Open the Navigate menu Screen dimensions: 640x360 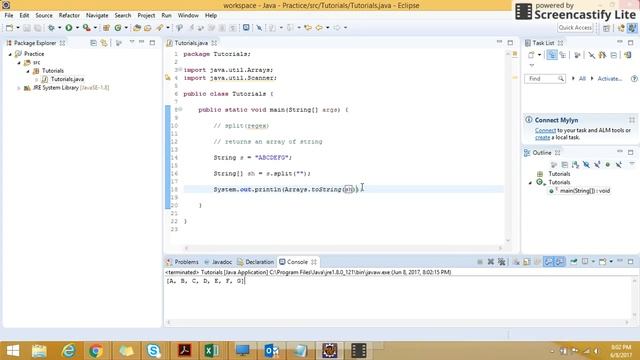pyautogui.click(x=97, y=15)
